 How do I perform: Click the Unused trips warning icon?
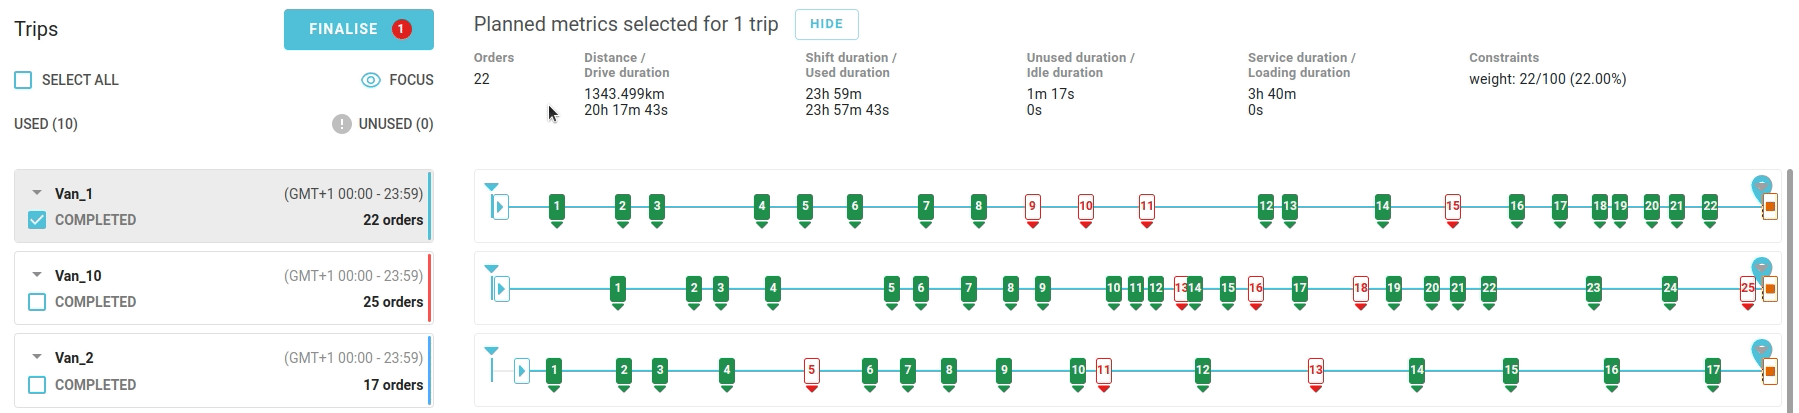(x=342, y=124)
